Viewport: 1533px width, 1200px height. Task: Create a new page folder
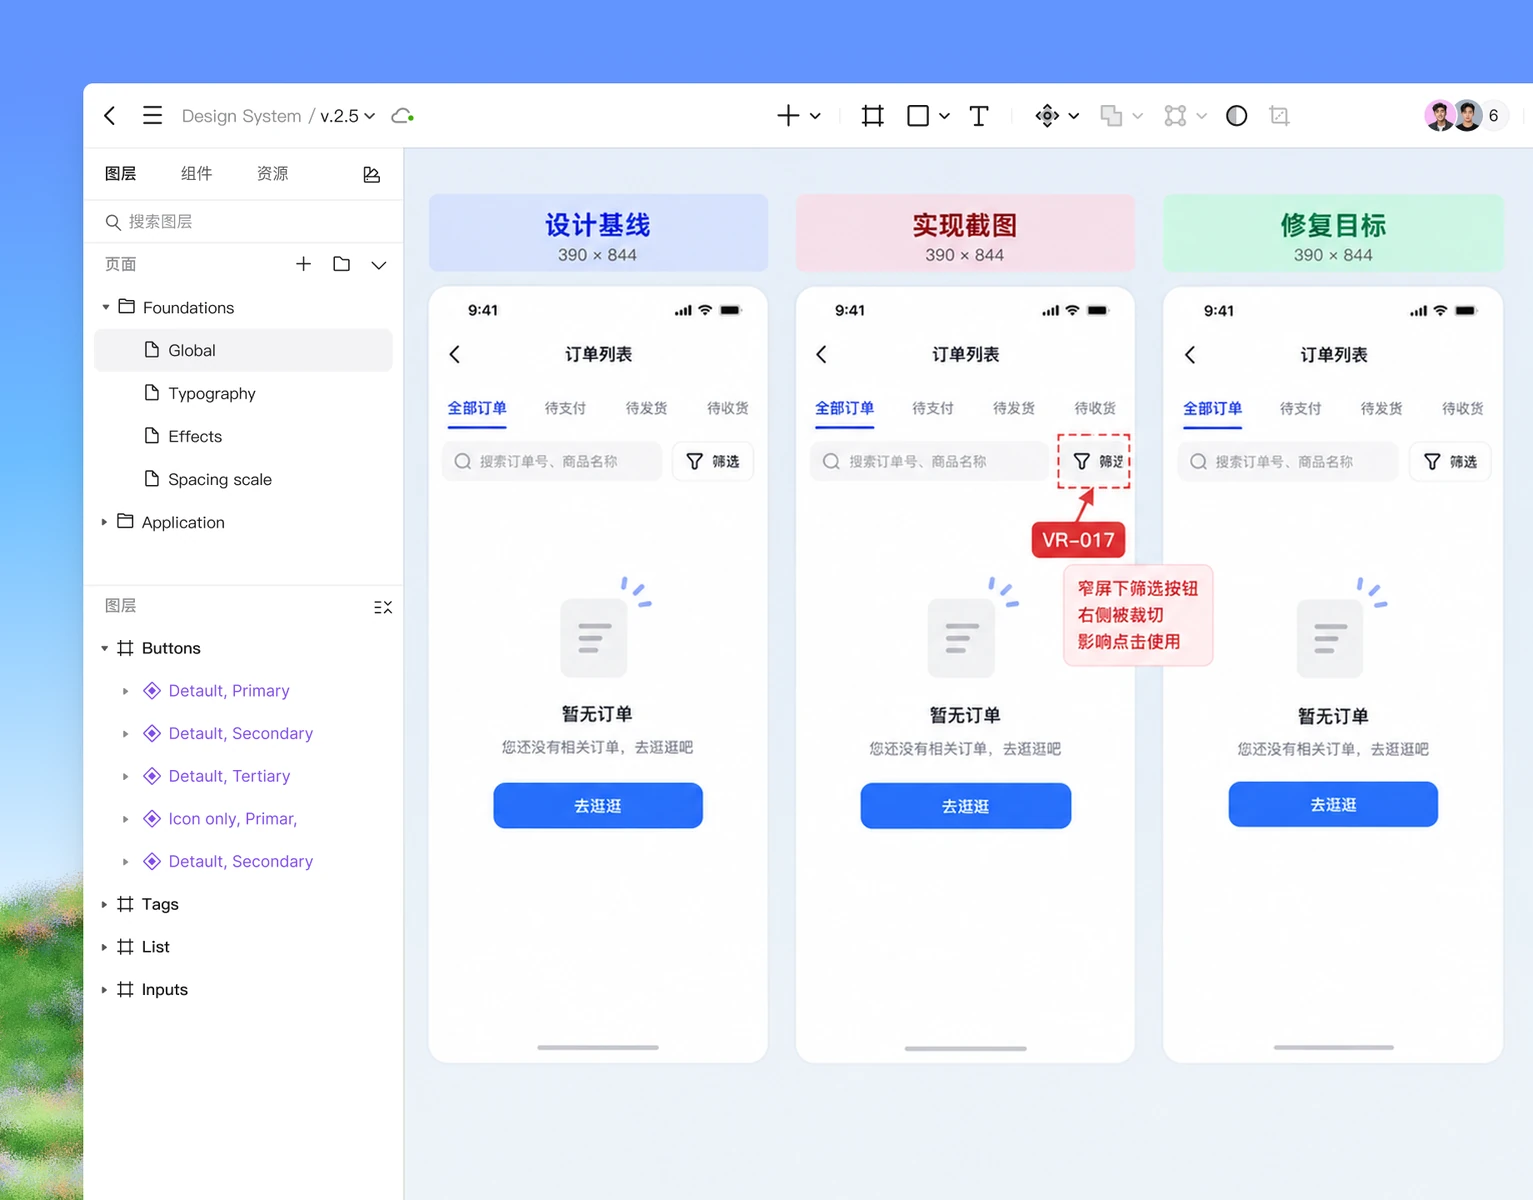click(x=341, y=264)
